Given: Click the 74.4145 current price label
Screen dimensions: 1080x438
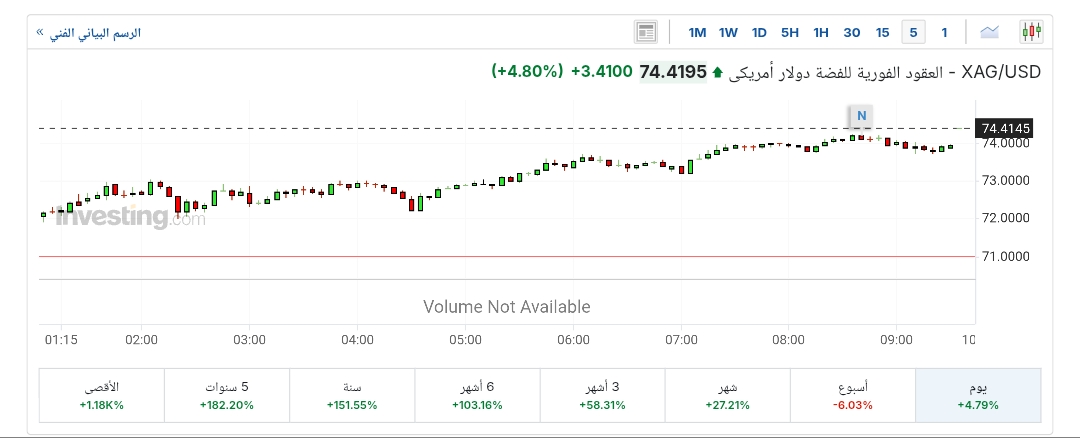Looking at the screenshot, I should point(1005,128).
